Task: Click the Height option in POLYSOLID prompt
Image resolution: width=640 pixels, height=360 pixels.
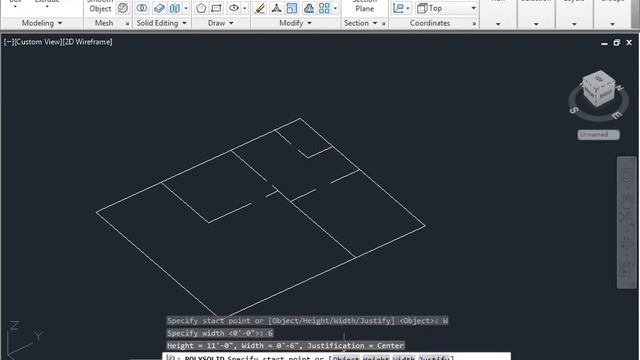Action: [x=375, y=358]
